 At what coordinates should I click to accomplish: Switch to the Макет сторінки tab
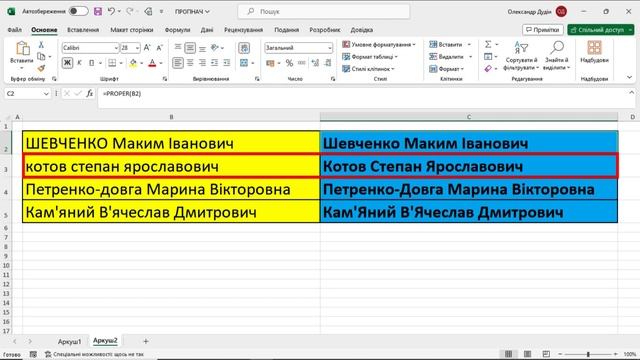coord(131,30)
